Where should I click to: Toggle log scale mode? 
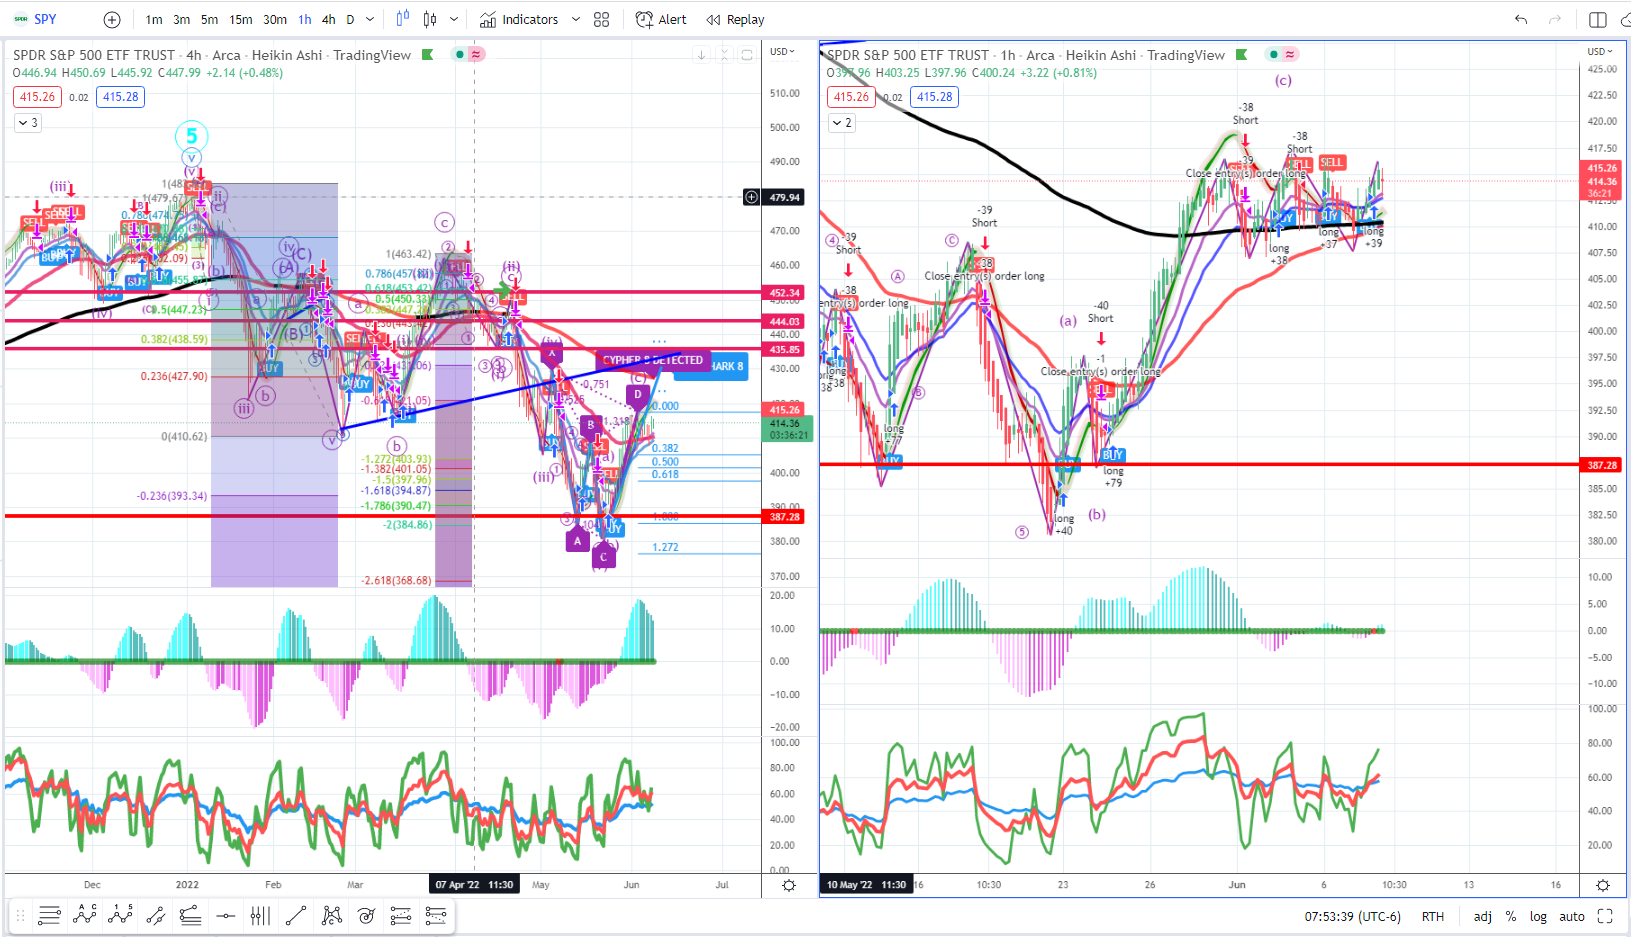click(x=1538, y=916)
